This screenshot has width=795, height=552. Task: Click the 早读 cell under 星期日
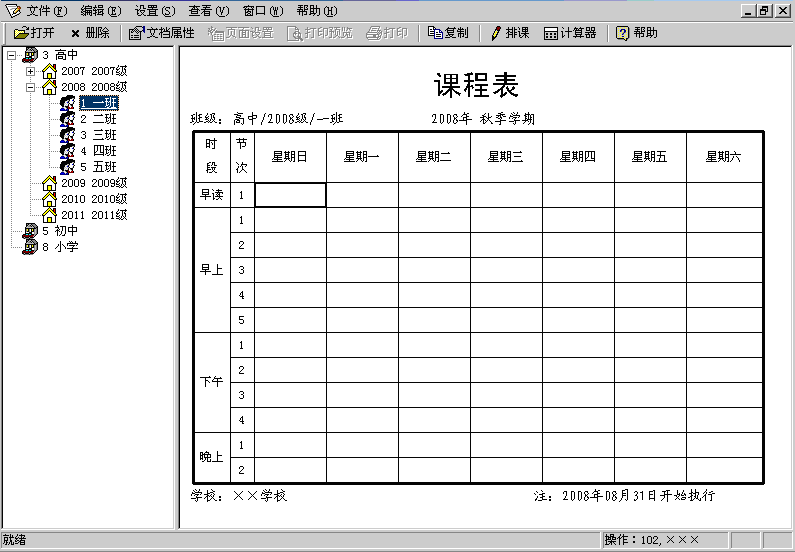(x=290, y=195)
